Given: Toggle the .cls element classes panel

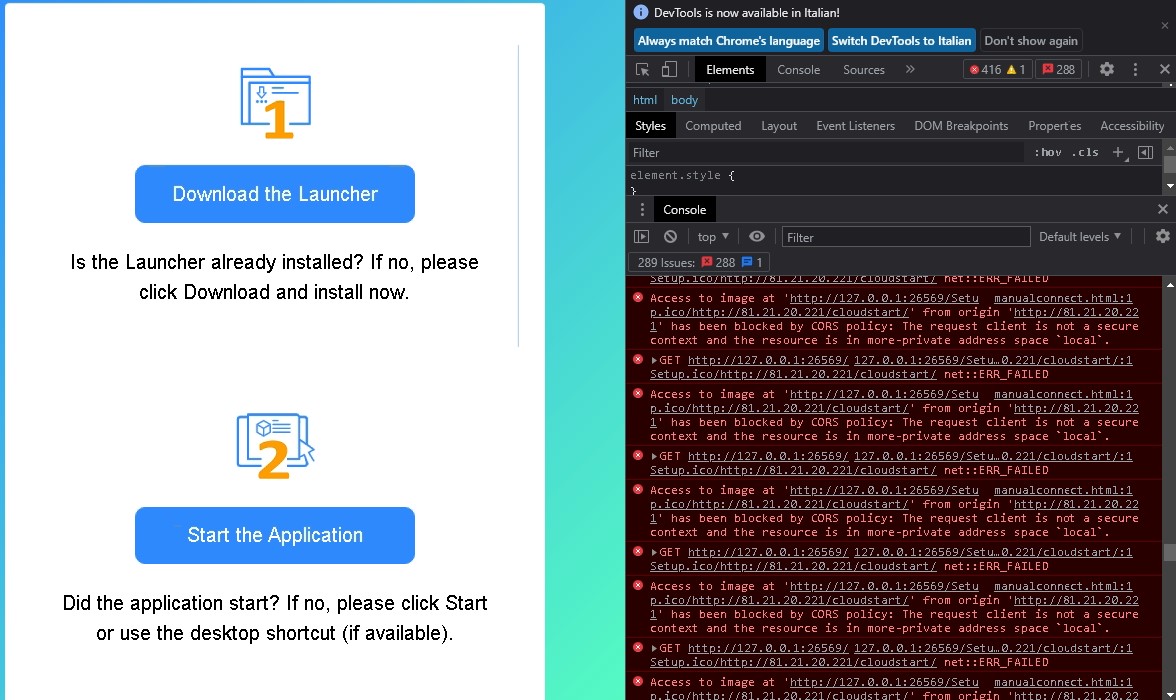Looking at the screenshot, I should (1085, 153).
